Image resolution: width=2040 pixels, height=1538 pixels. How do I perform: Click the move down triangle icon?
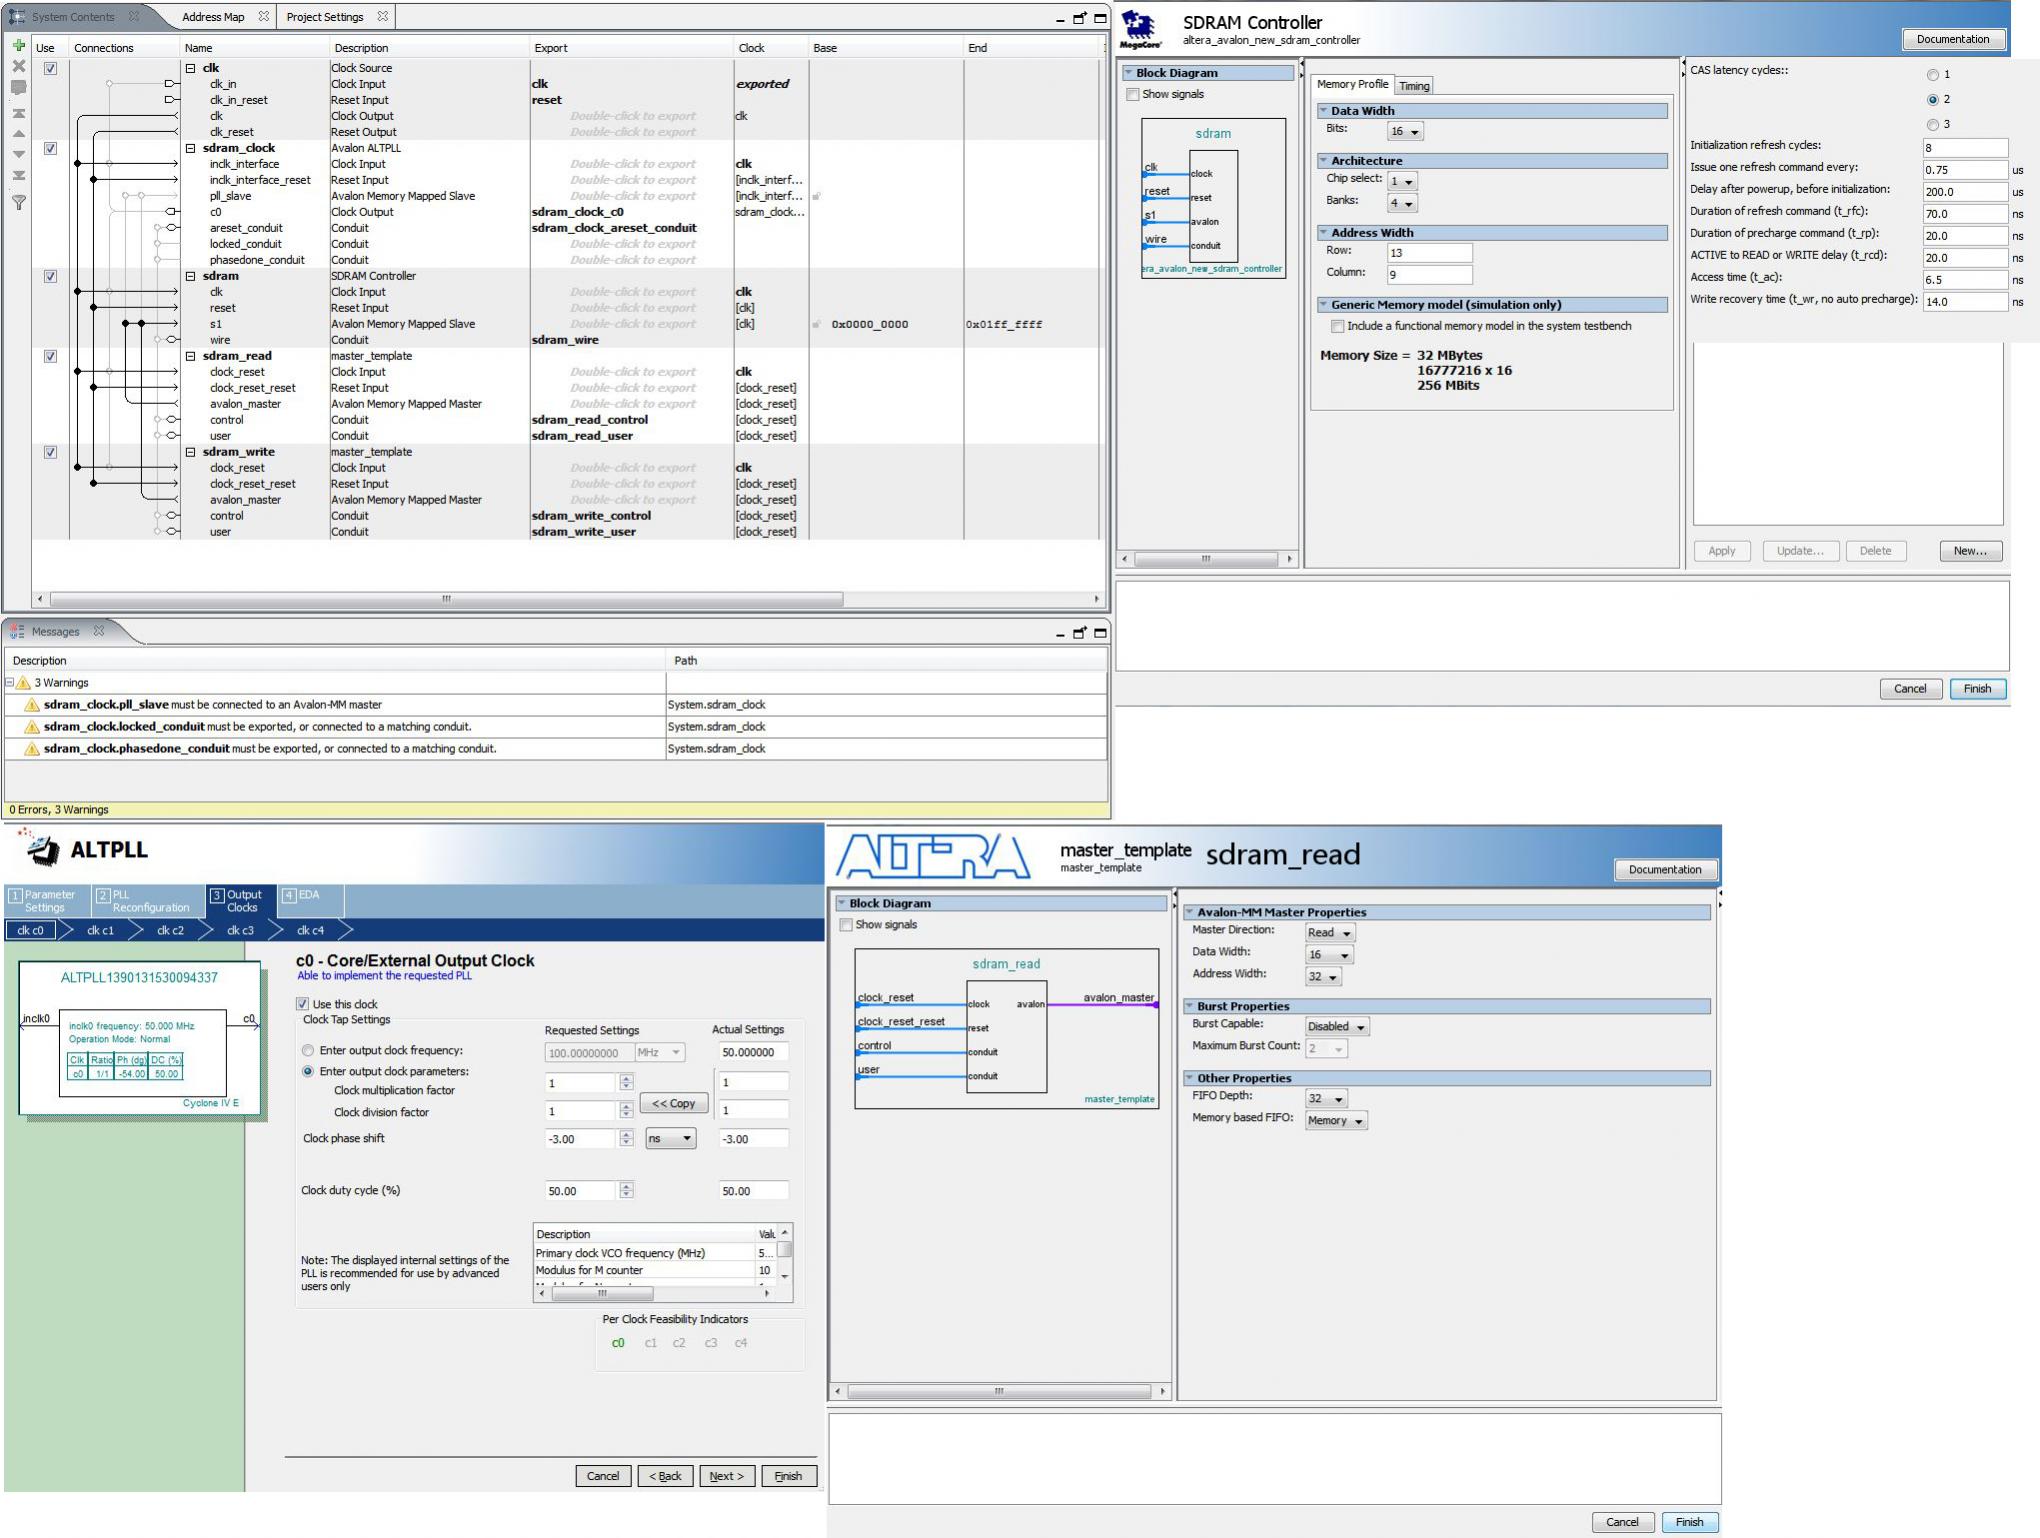coord(18,154)
